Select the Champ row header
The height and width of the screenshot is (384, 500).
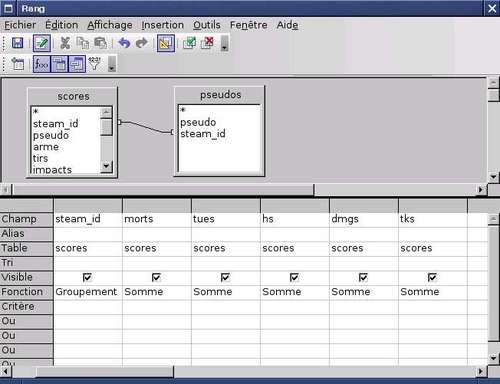click(x=26, y=219)
